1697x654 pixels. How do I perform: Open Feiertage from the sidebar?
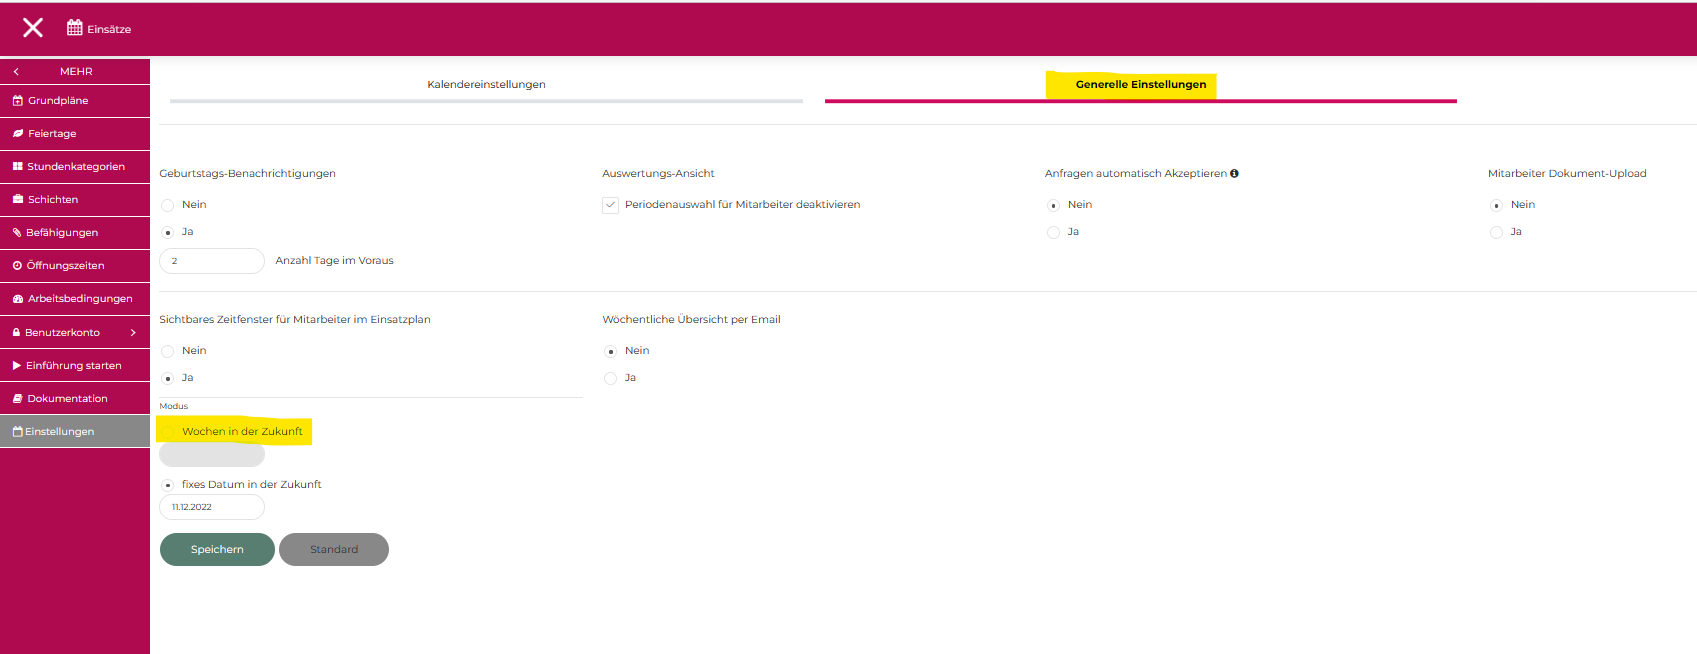18,134
